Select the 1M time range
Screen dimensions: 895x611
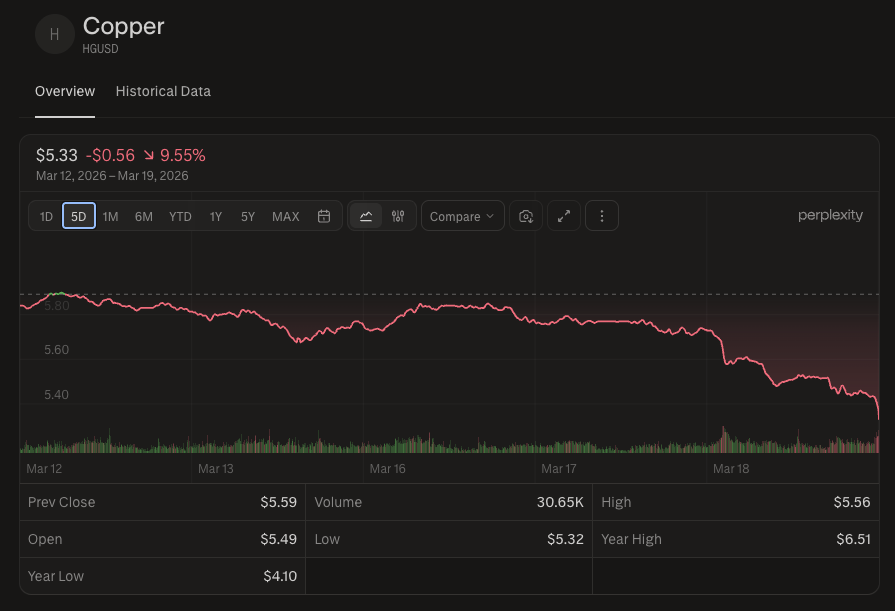tap(111, 216)
